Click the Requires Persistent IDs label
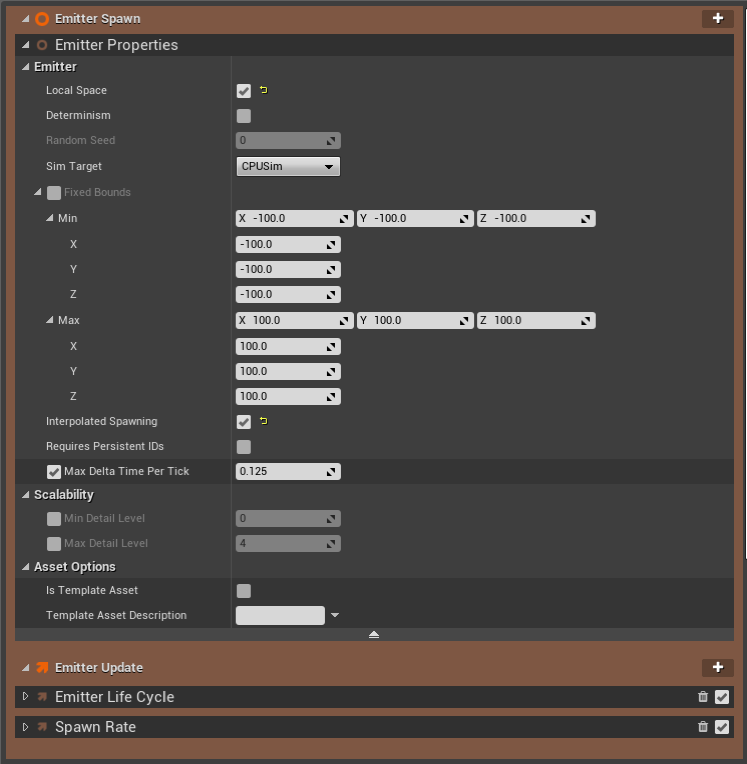The width and height of the screenshot is (747, 764). (105, 446)
